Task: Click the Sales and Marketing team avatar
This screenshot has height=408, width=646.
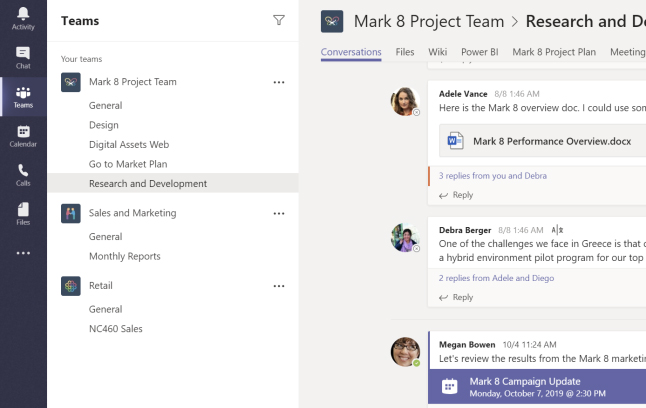Action: click(71, 213)
